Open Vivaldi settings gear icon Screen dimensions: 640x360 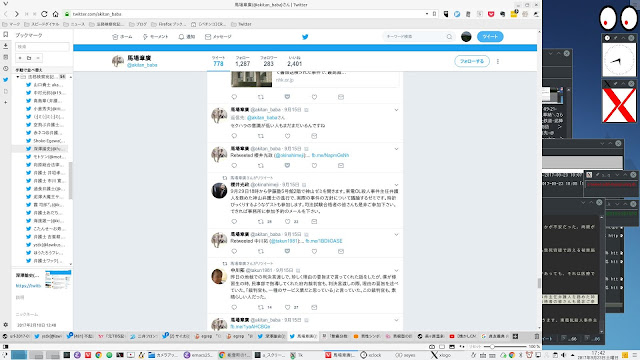tap(5, 325)
